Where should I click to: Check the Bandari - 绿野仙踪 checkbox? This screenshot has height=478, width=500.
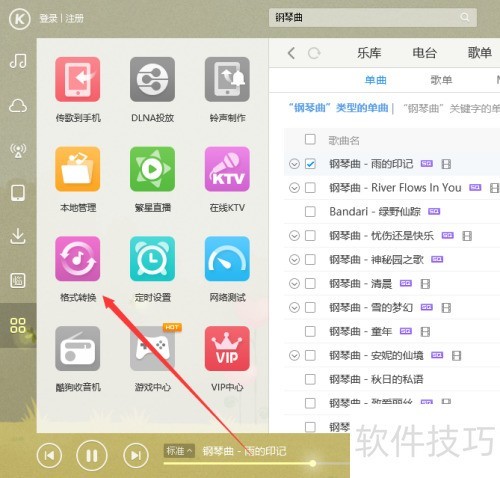(310, 212)
